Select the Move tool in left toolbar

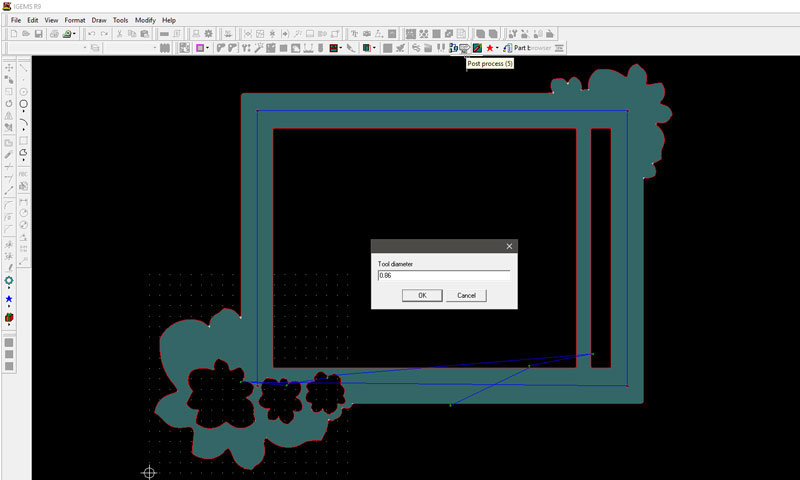(9, 67)
